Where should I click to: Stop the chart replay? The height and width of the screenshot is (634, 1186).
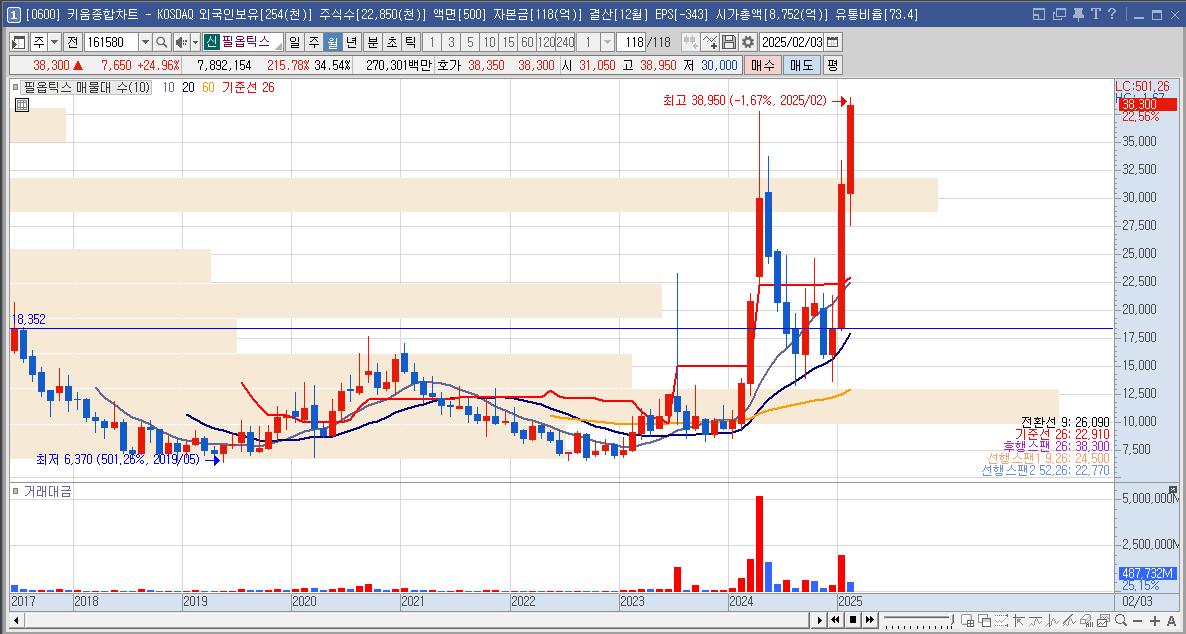click(853, 620)
